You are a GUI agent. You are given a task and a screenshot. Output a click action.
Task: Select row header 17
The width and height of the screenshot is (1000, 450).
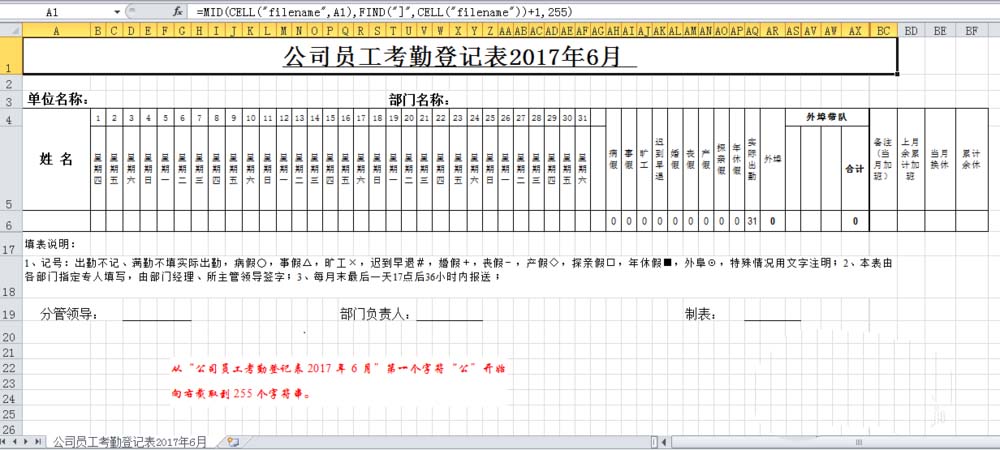point(11,244)
